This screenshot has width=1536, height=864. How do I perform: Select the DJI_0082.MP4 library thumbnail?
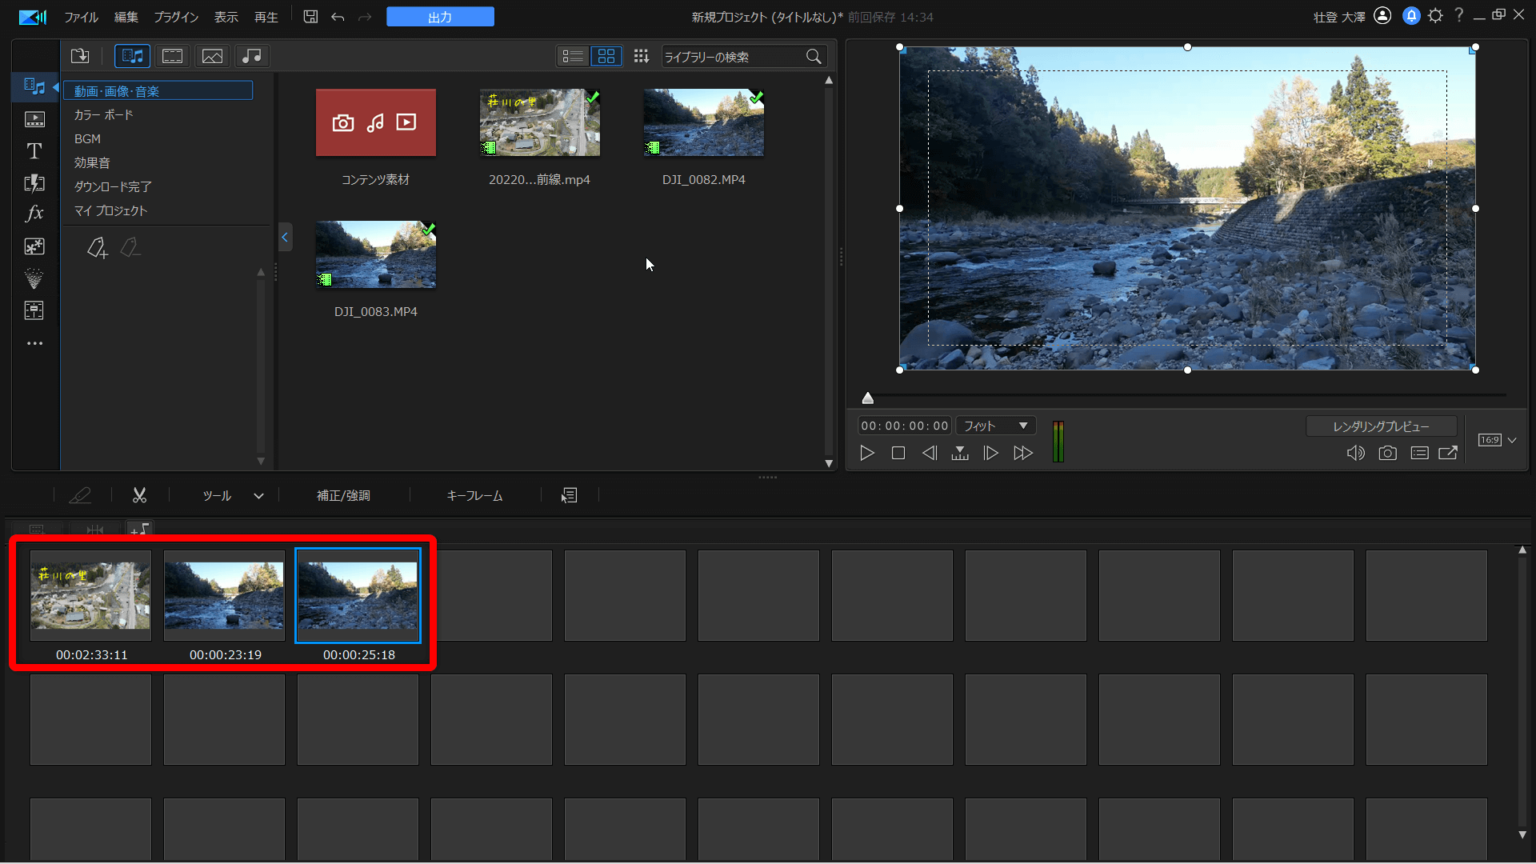pos(703,123)
